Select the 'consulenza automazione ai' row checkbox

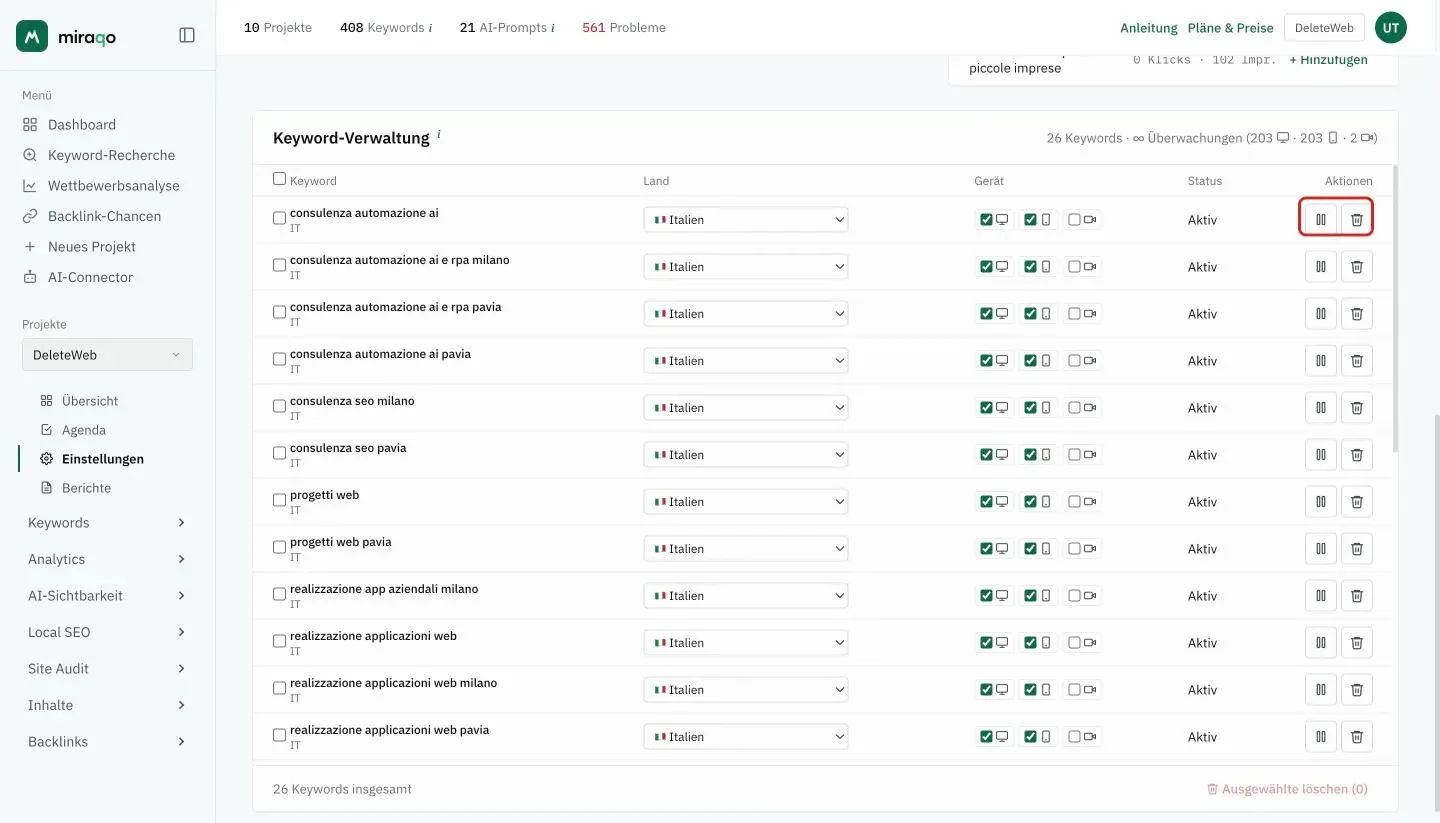click(279, 218)
